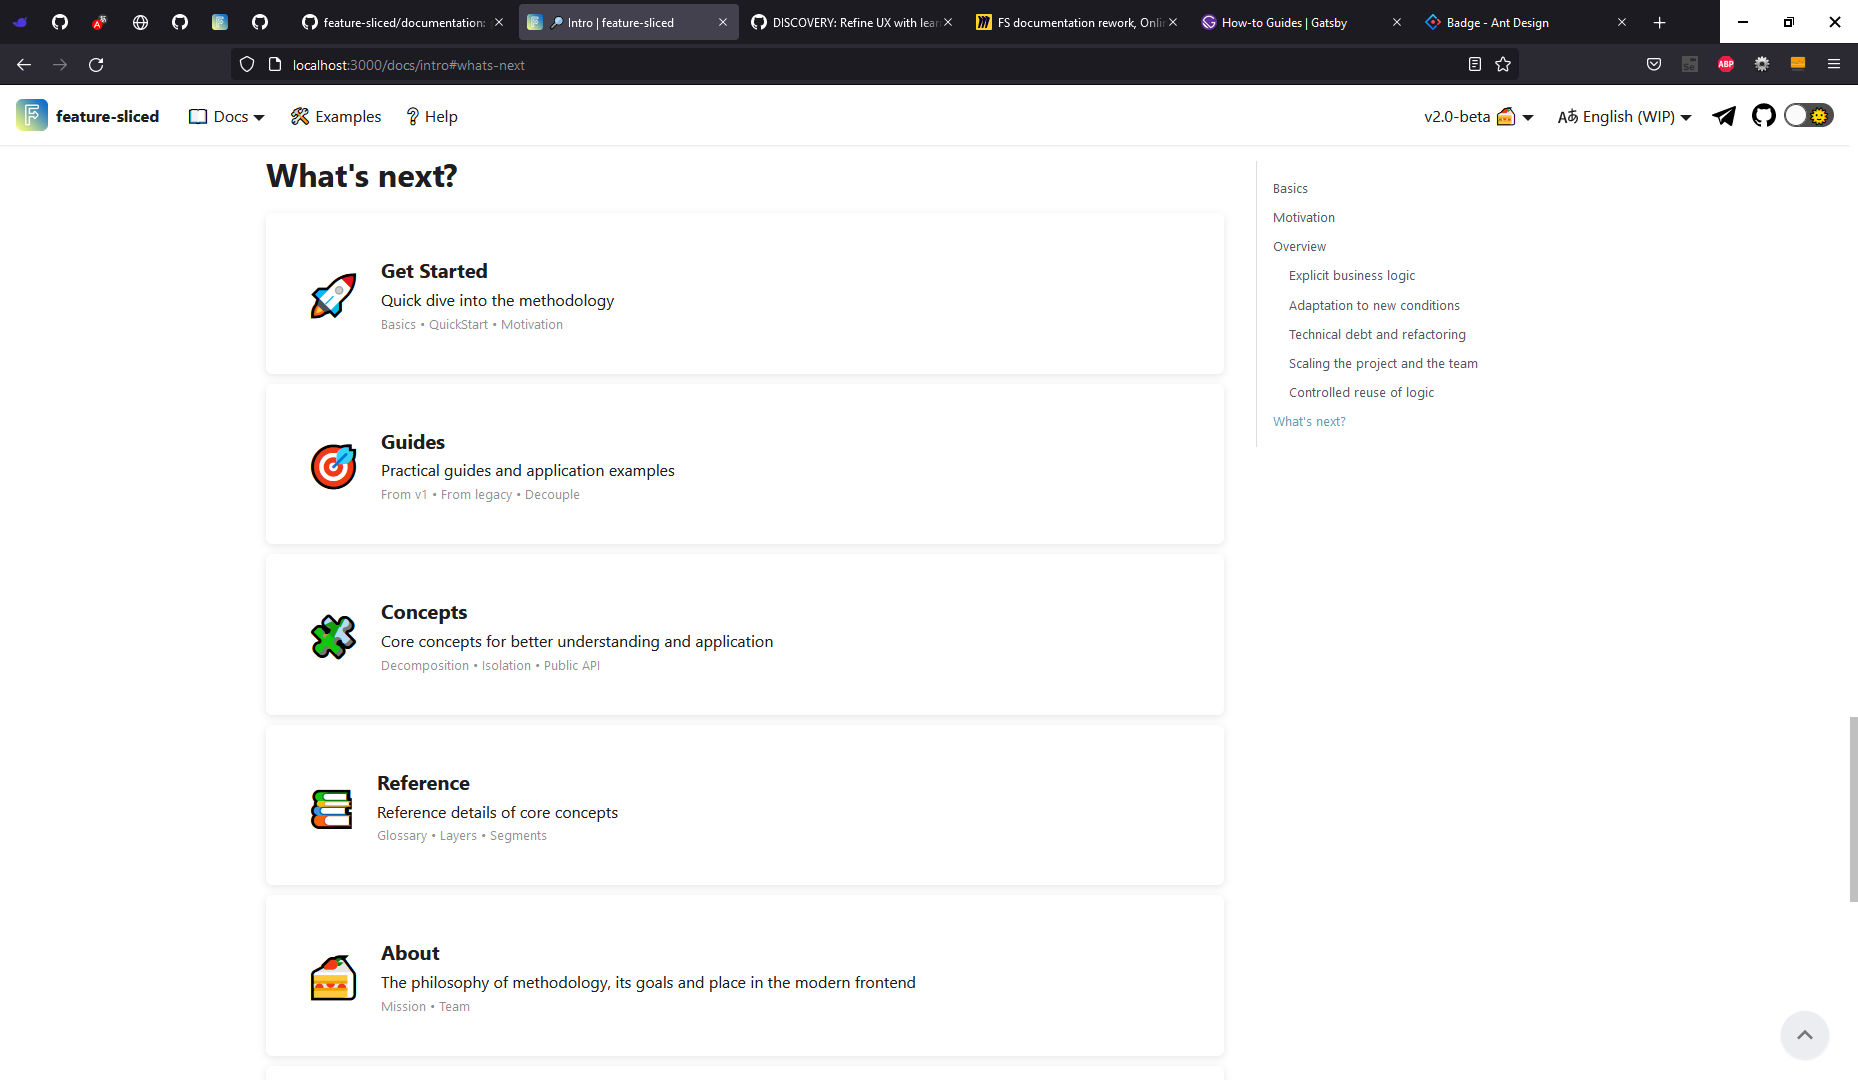The height and width of the screenshot is (1080, 1858).
Task: Select 'What's next?' in the table of contents
Action: [x=1309, y=421]
